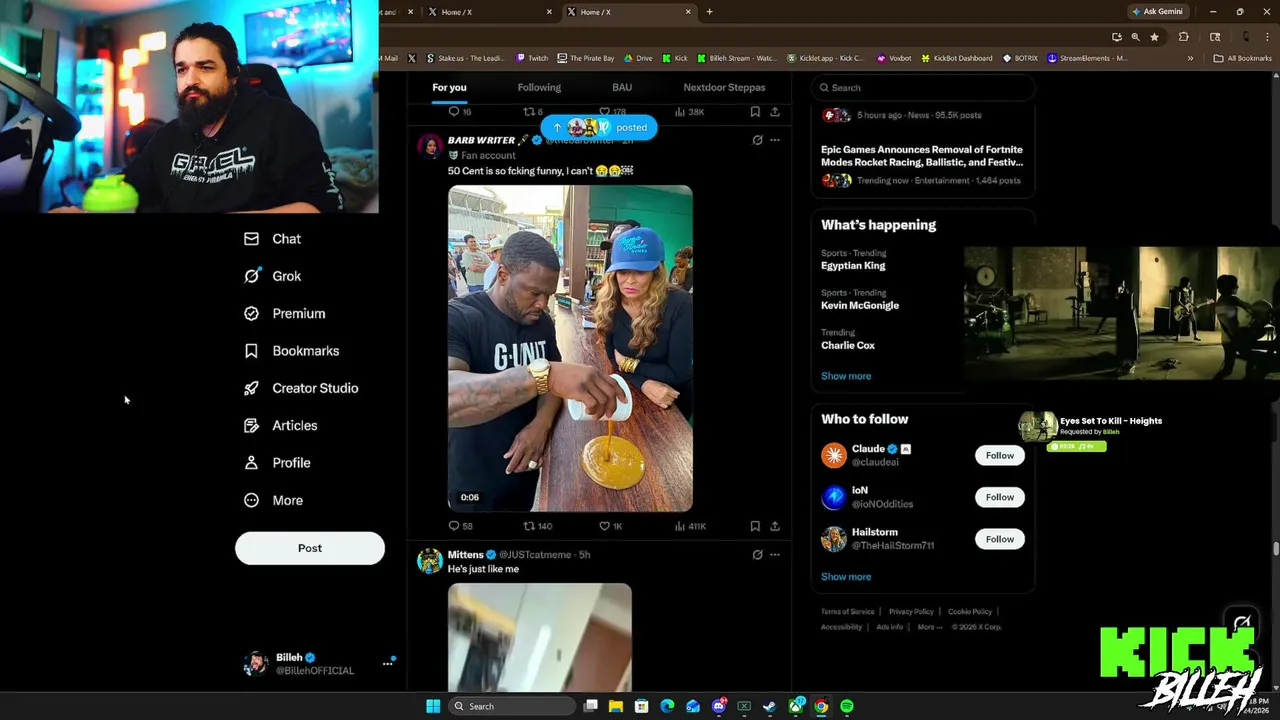Open the Cookie Policy footer link
Image resolution: width=1280 pixels, height=720 pixels.
point(970,612)
